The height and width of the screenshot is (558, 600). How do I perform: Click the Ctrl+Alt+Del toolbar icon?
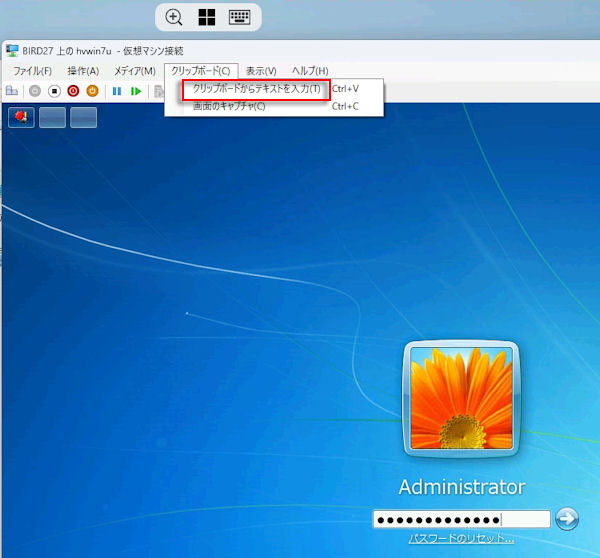12,91
